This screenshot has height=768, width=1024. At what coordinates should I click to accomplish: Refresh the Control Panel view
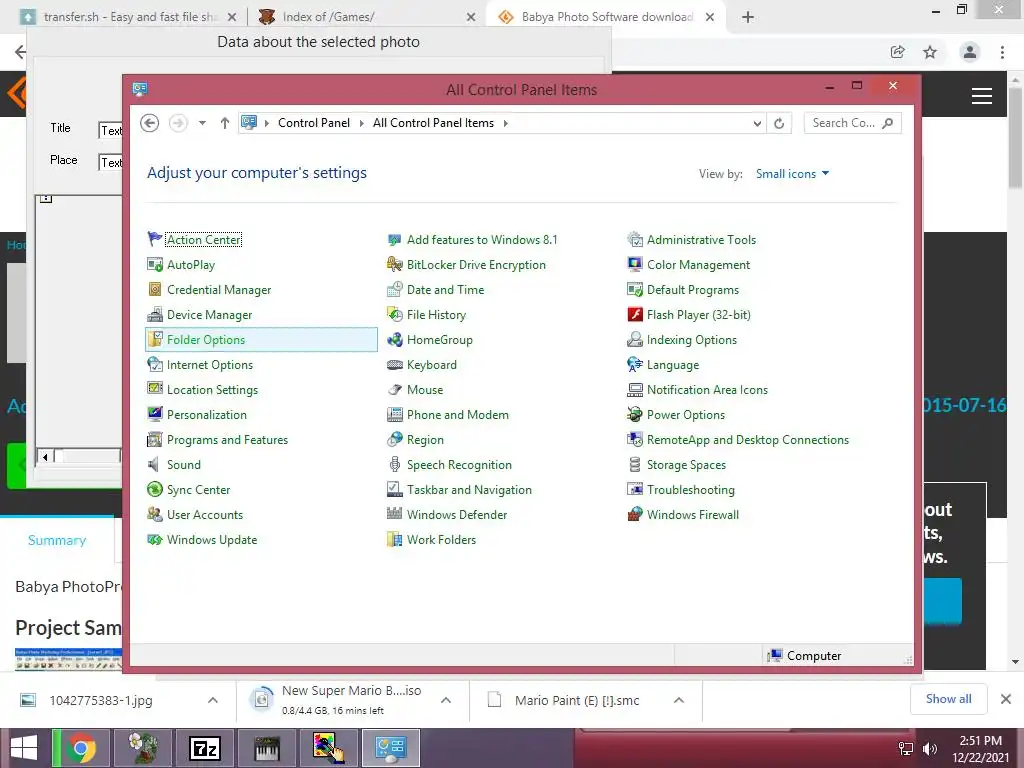click(x=779, y=123)
